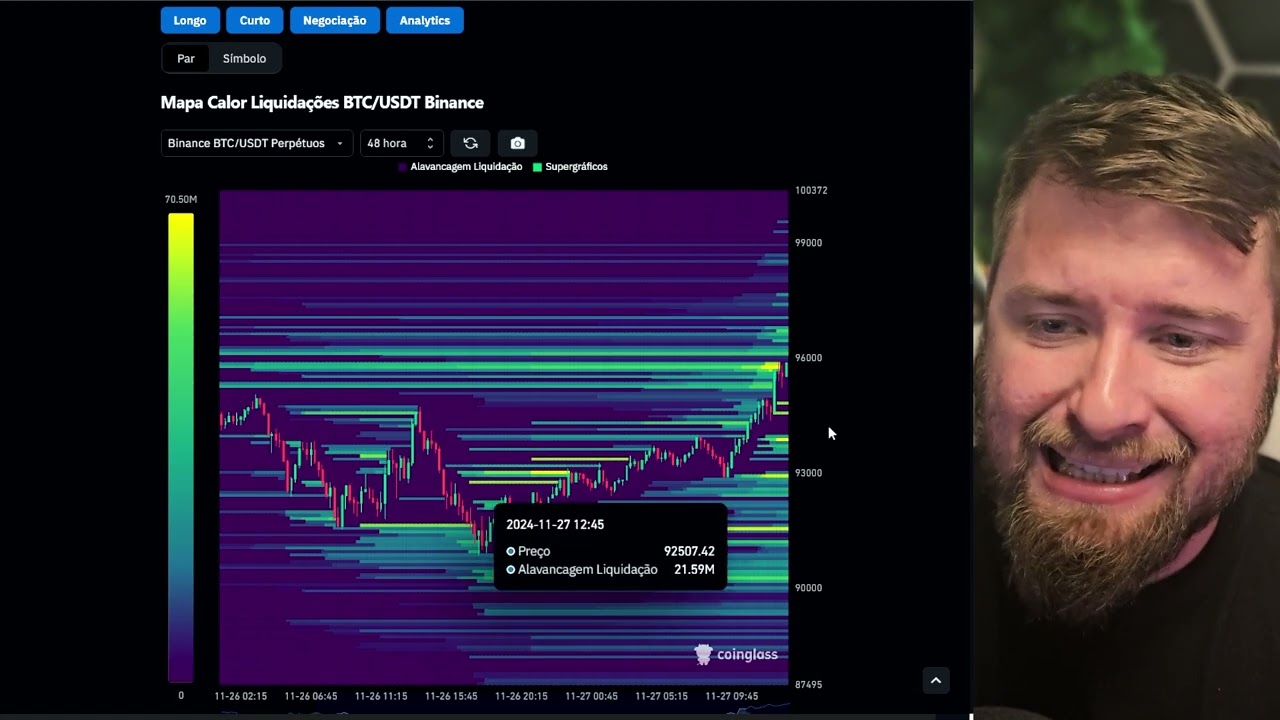Screen dimensions: 1280x720
Task: Click the 87495 bottom price label
Action: (x=808, y=685)
